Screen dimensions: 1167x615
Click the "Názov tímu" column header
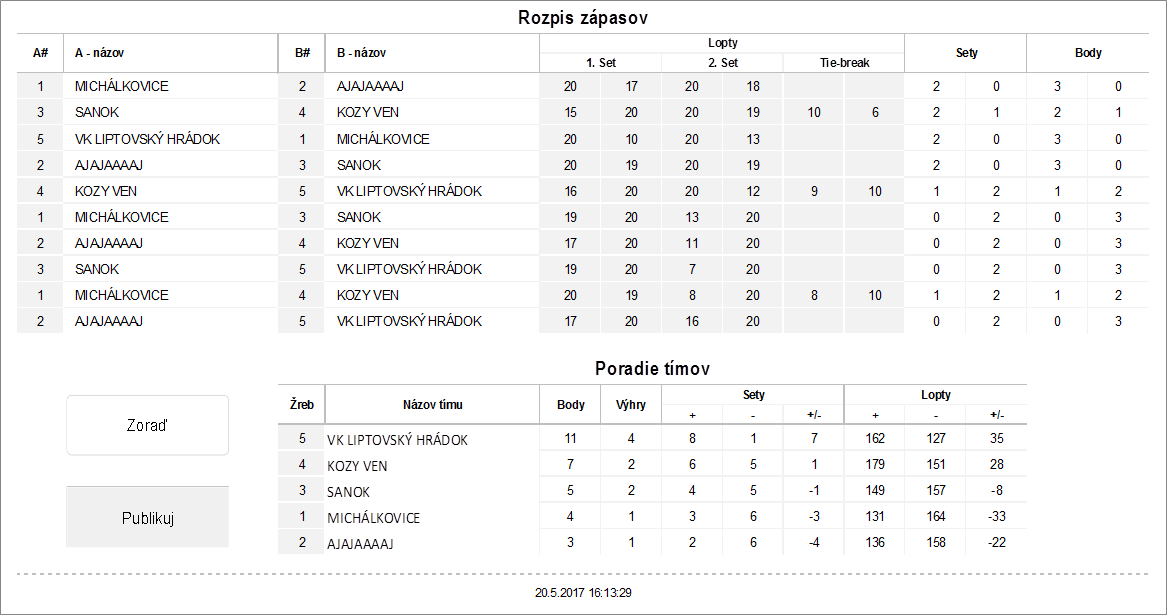coord(432,405)
